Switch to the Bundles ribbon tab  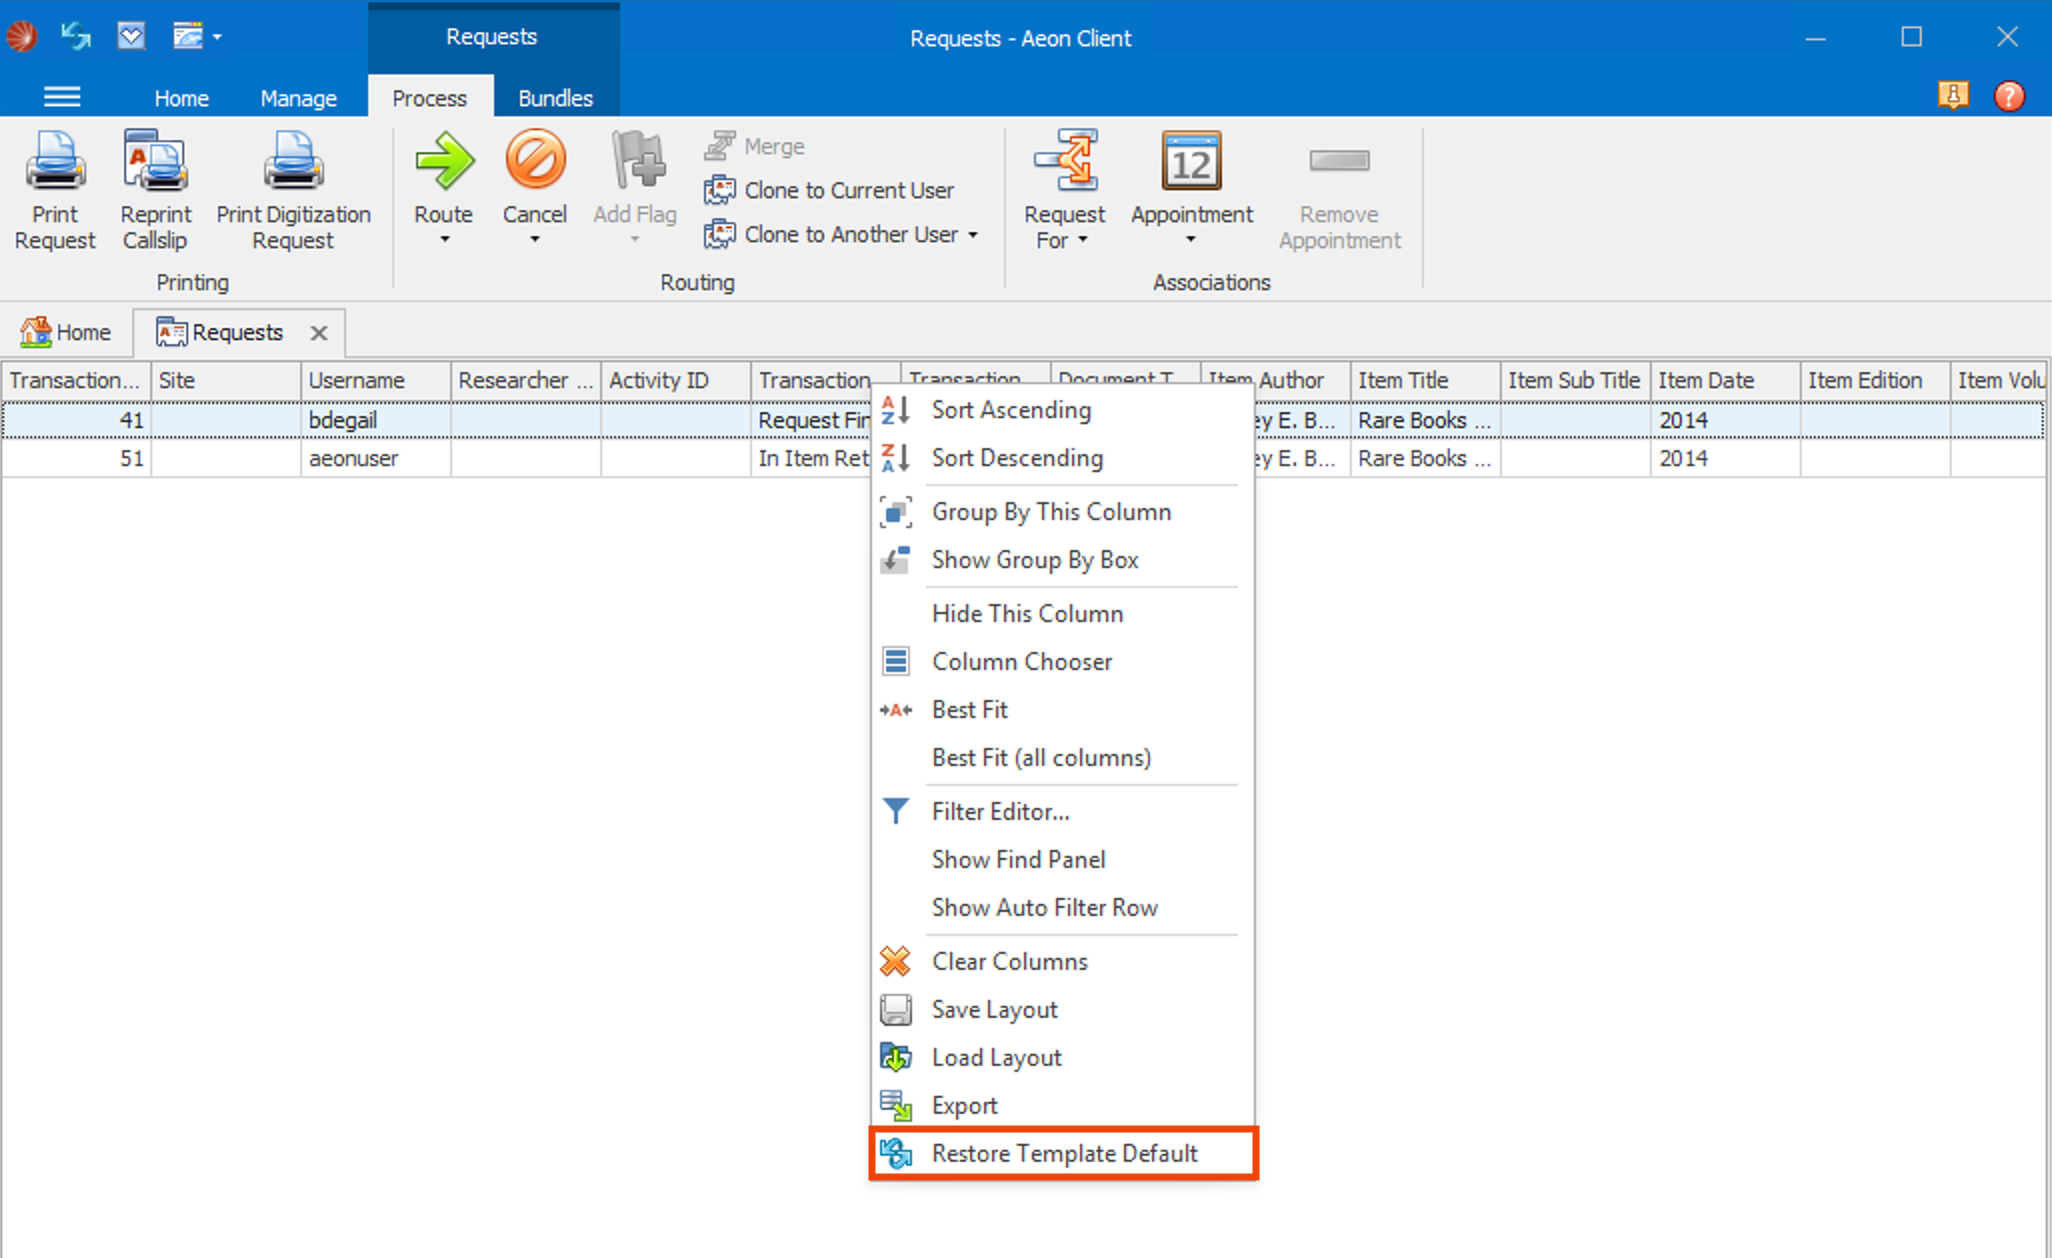click(x=555, y=97)
